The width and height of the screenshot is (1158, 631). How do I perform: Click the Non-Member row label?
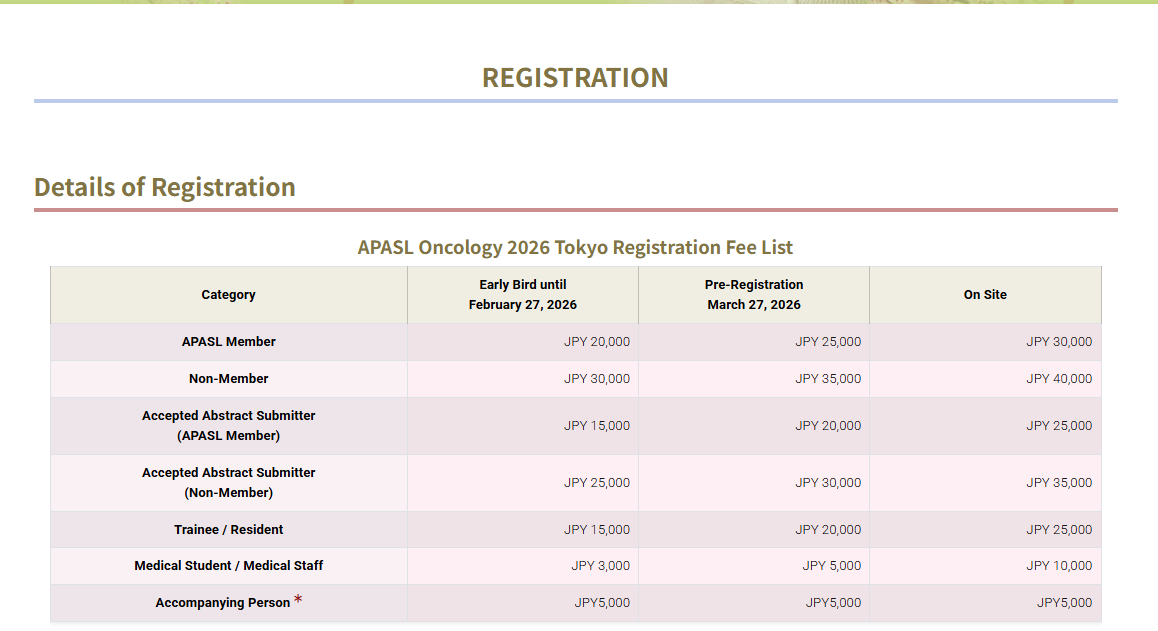click(228, 379)
